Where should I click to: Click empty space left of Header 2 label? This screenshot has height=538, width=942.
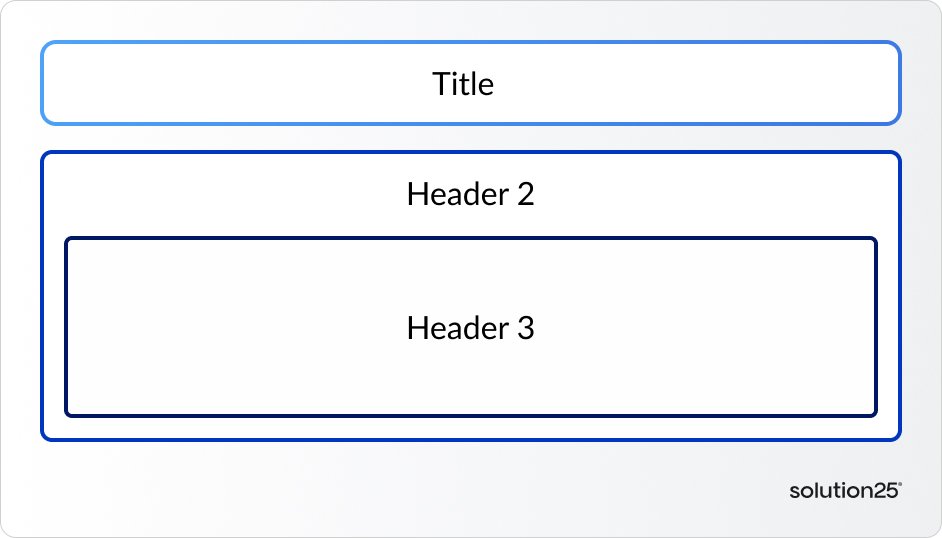click(x=220, y=194)
